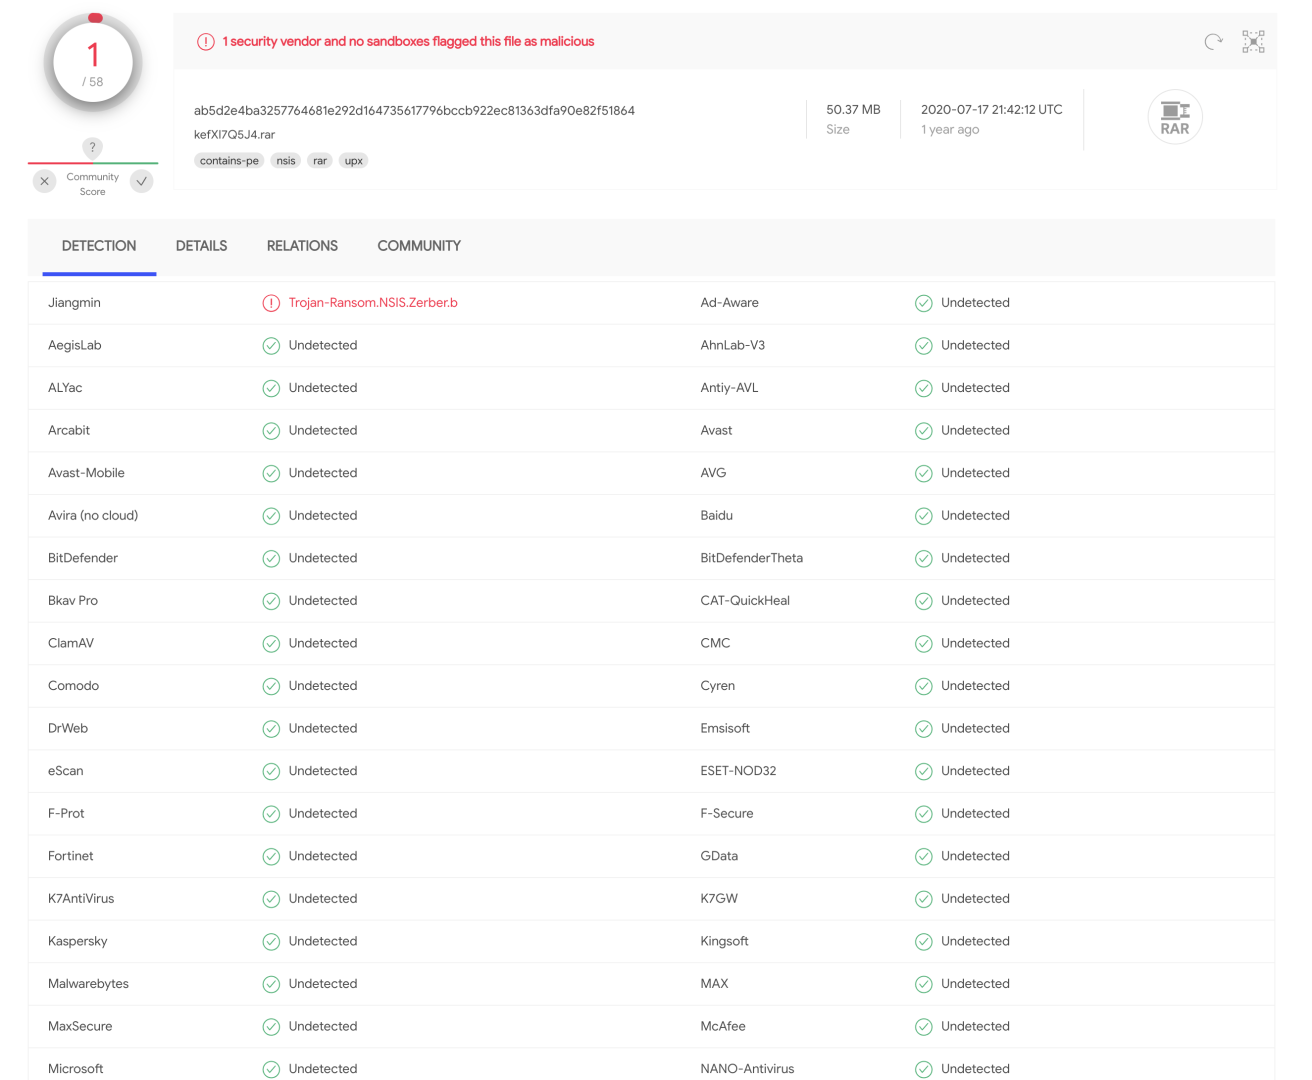Click the check icon for Fortinet's result
The width and height of the screenshot is (1312, 1080).
(x=271, y=857)
